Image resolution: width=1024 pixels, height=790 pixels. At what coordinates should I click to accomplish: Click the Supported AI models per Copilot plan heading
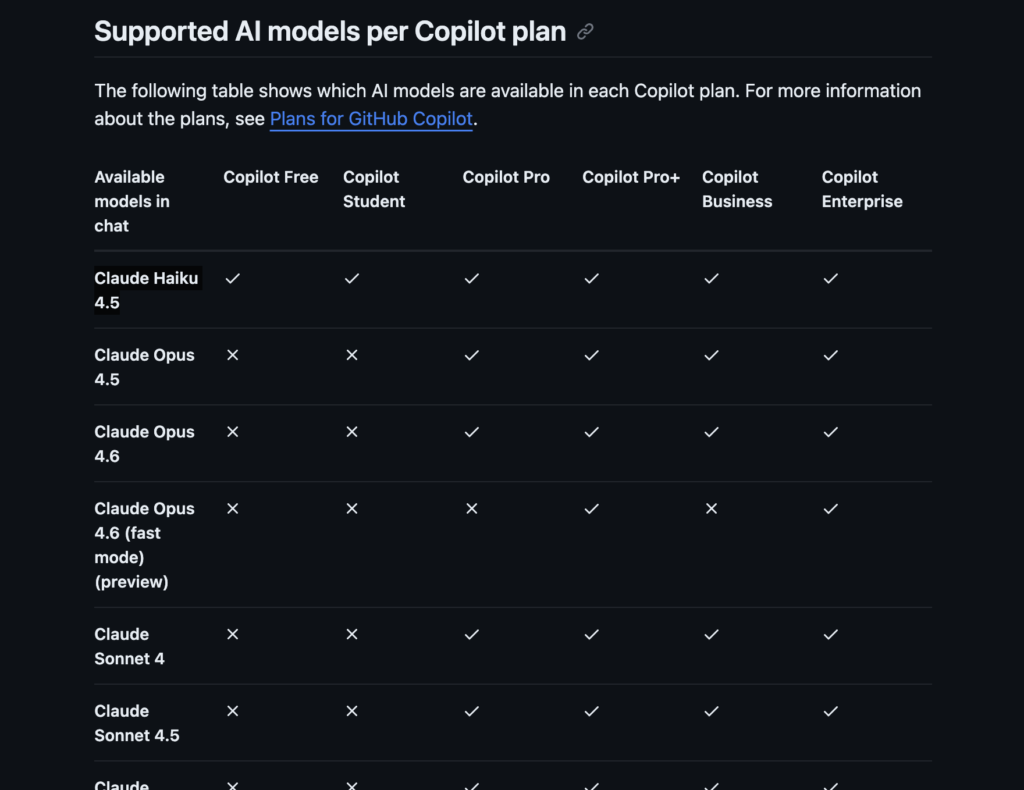click(330, 31)
